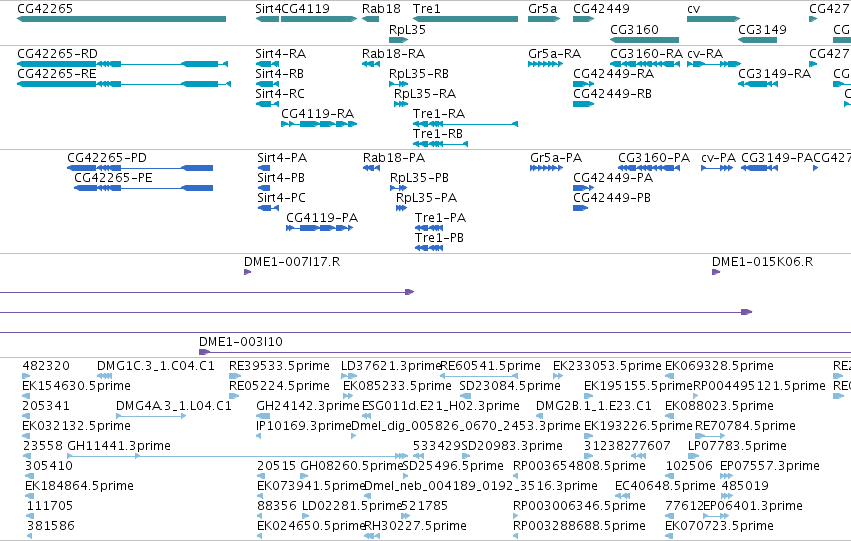Open the Sirt4-RB transcript label

(280, 74)
